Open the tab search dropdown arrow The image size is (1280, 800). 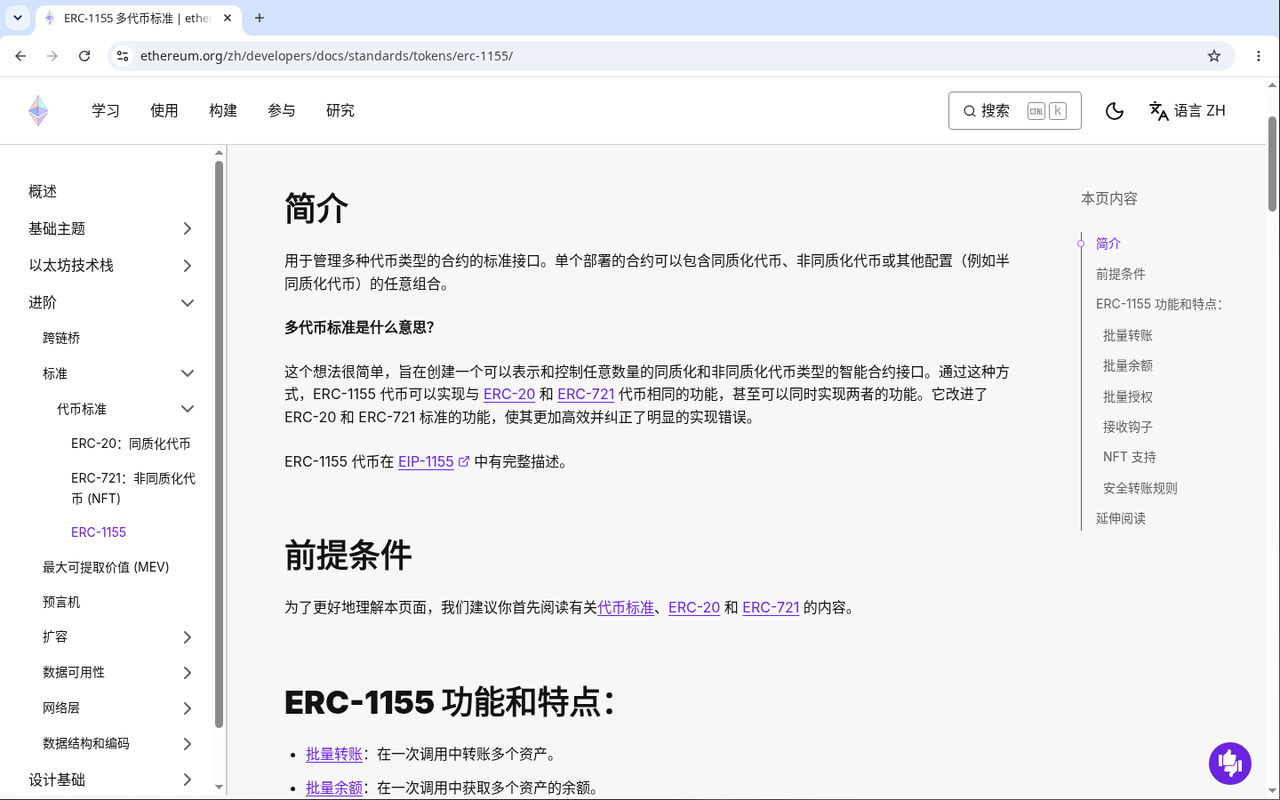tap(18, 18)
